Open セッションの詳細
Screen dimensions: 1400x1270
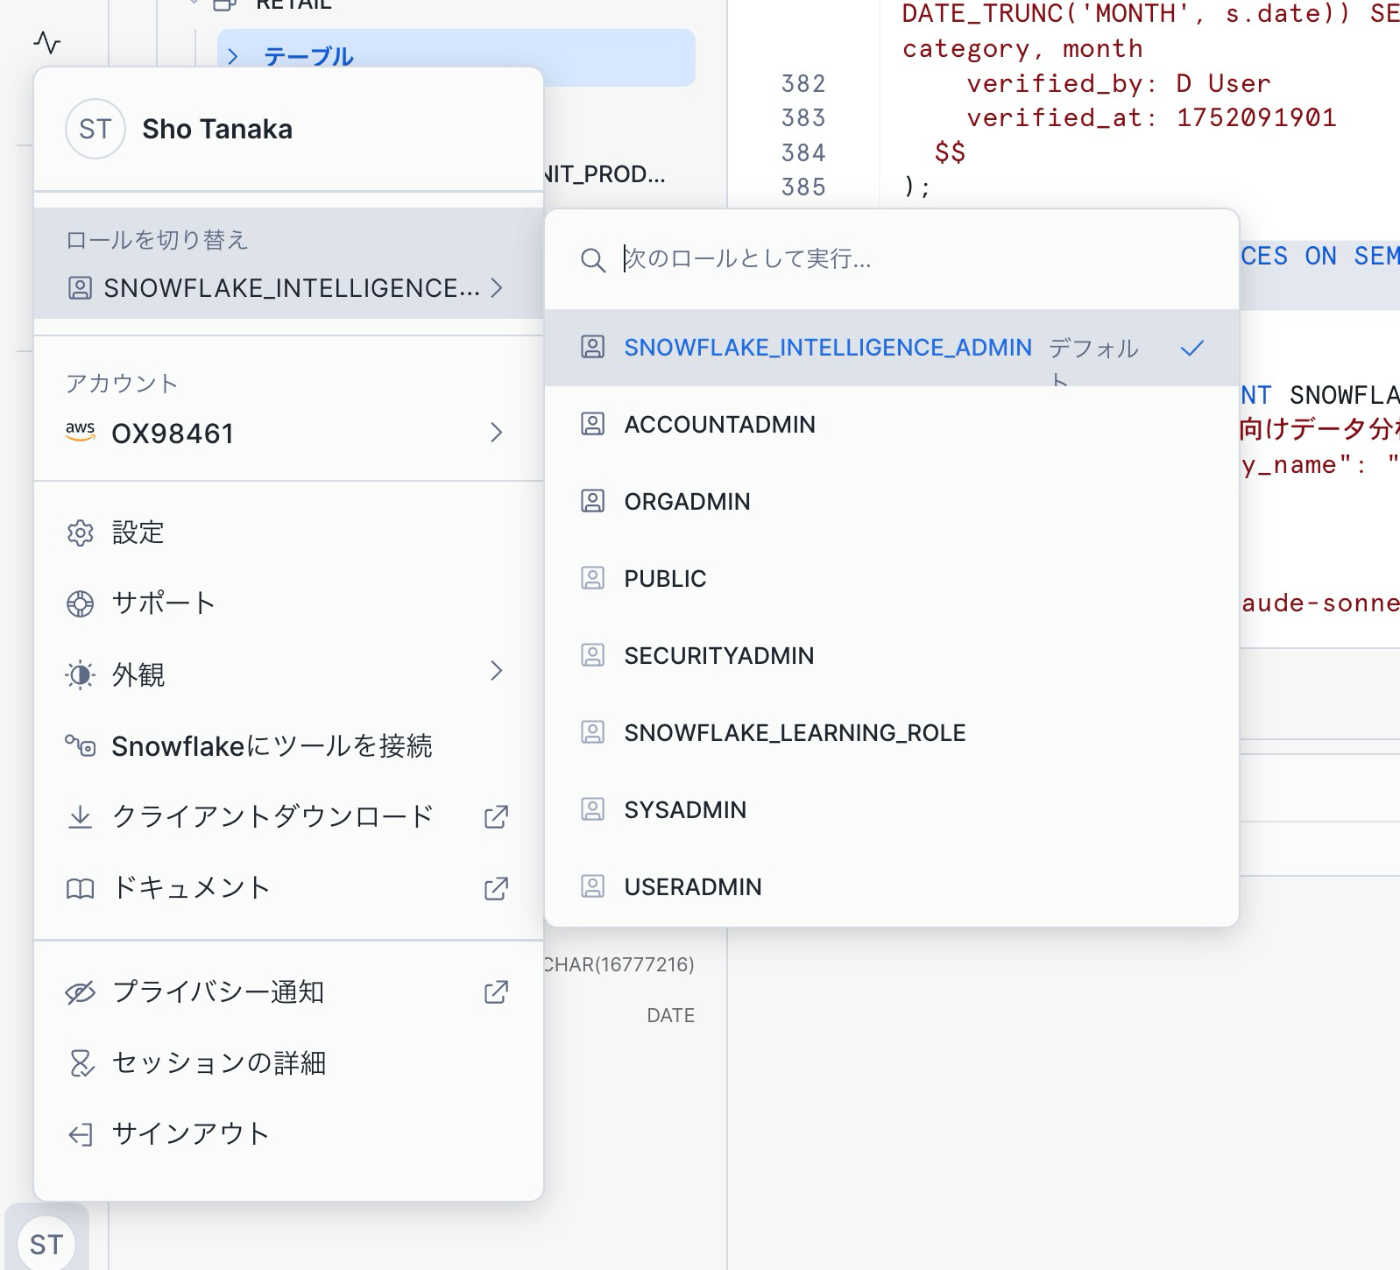(288, 1063)
